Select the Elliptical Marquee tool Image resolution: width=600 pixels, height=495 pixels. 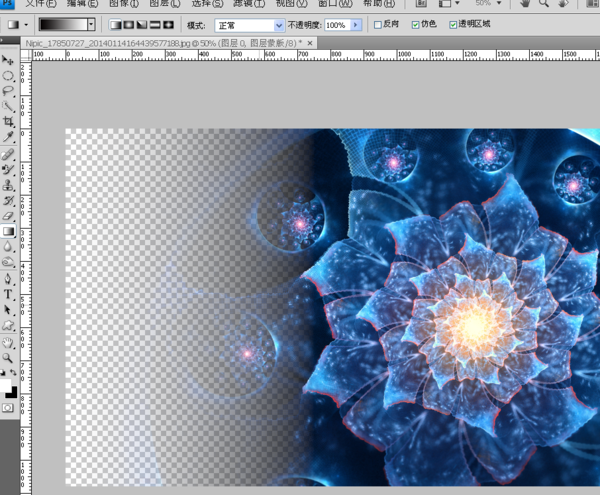pyautogui.click(x=8, y=76)
